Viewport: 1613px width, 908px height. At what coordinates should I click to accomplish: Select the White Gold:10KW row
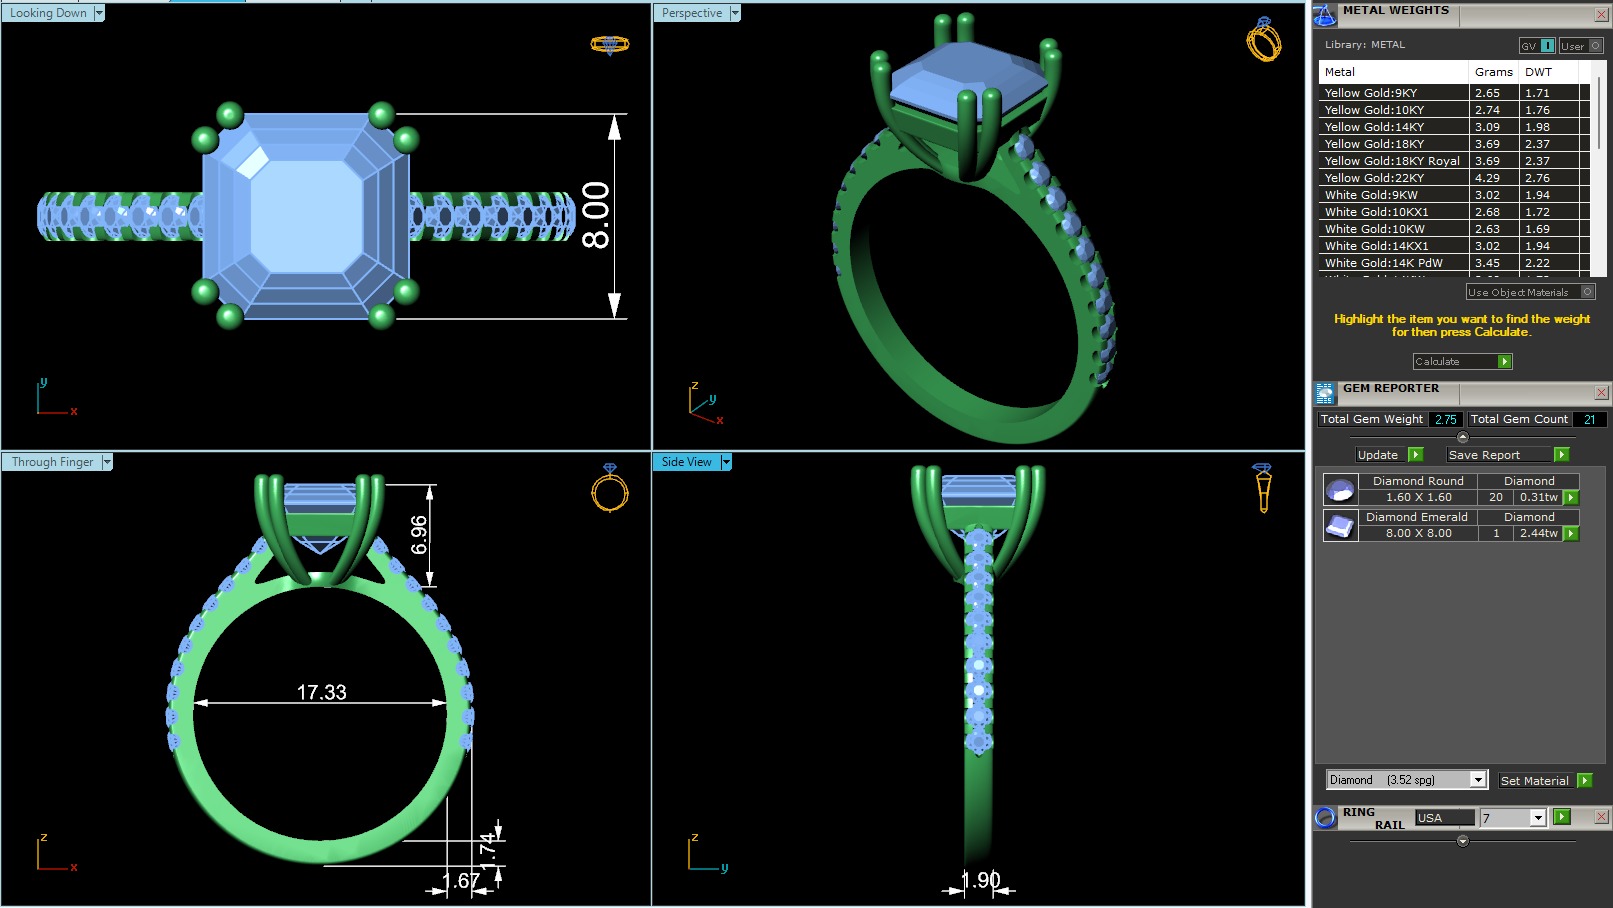click(1455, 229)
